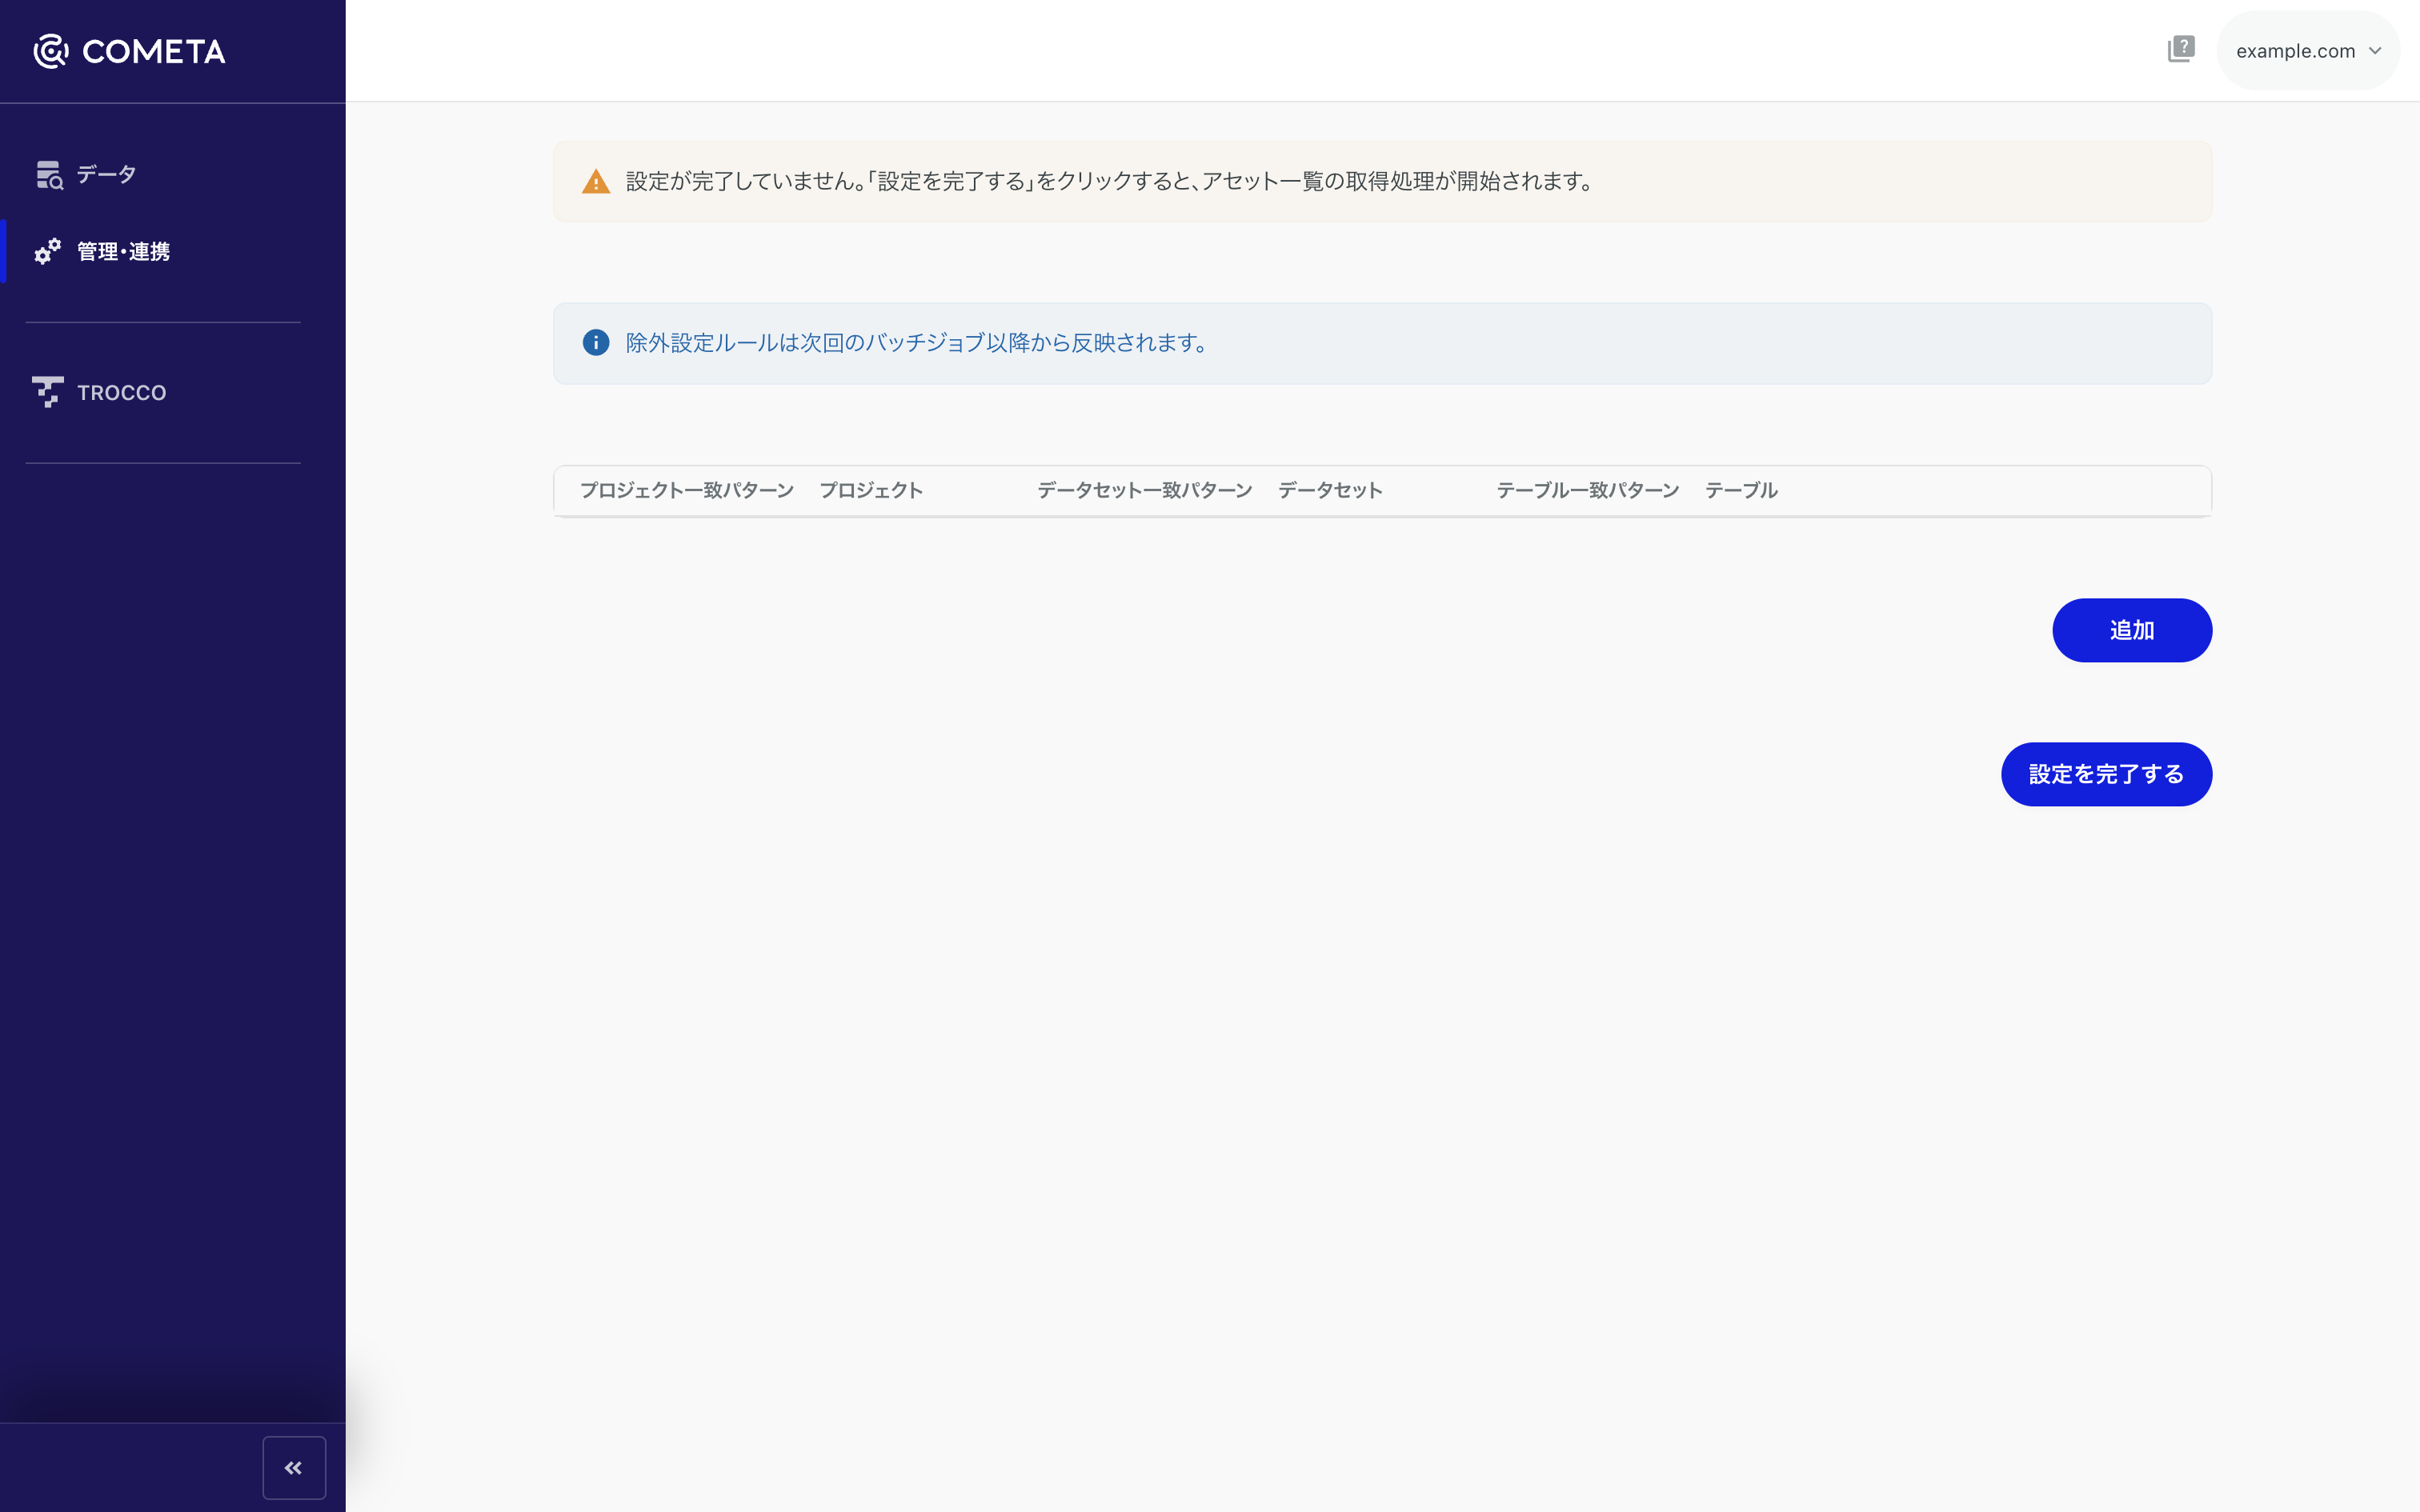Click the プロジェクト一致パターン column header
The height and width of the screenshot is (1512, 2420).
pos(687,490)
